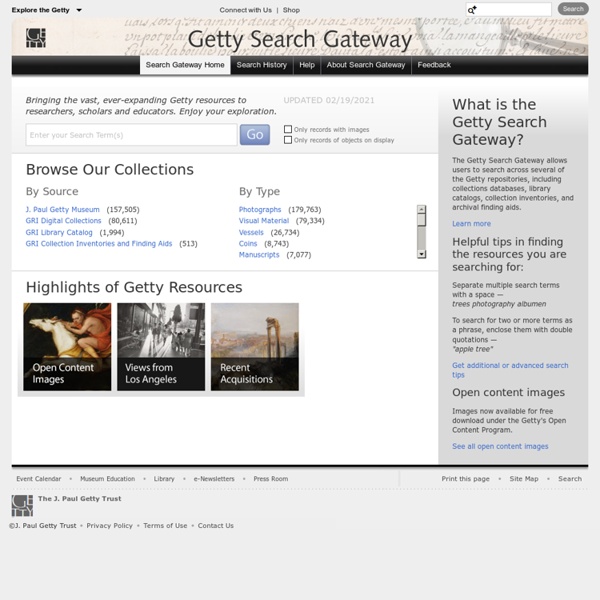
Task: Browse Photographs type
Action: click(260, 210)
